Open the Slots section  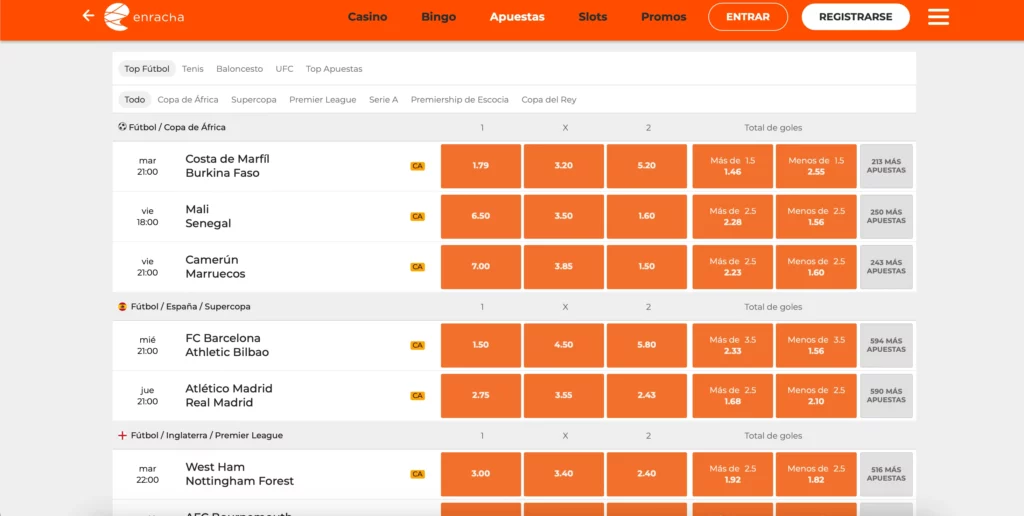coord(592,17)
